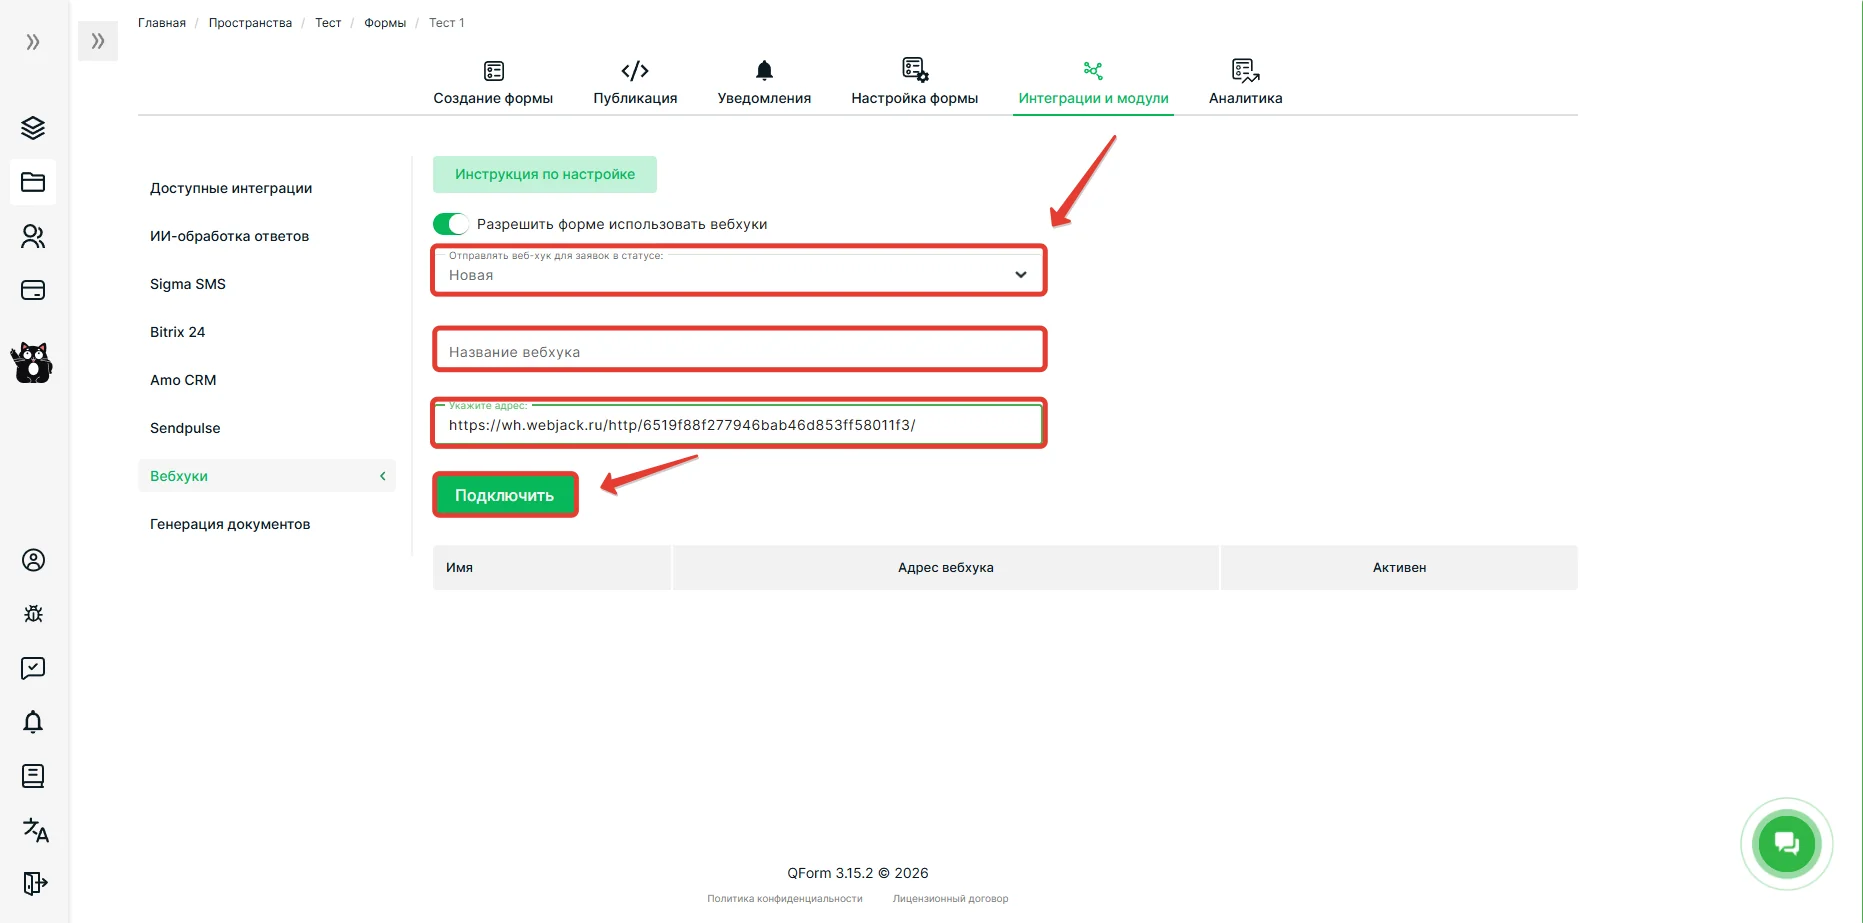Open Инструкция по настройке button
The height and width of the screenshot is (923, 1863).
coord(545,174)
